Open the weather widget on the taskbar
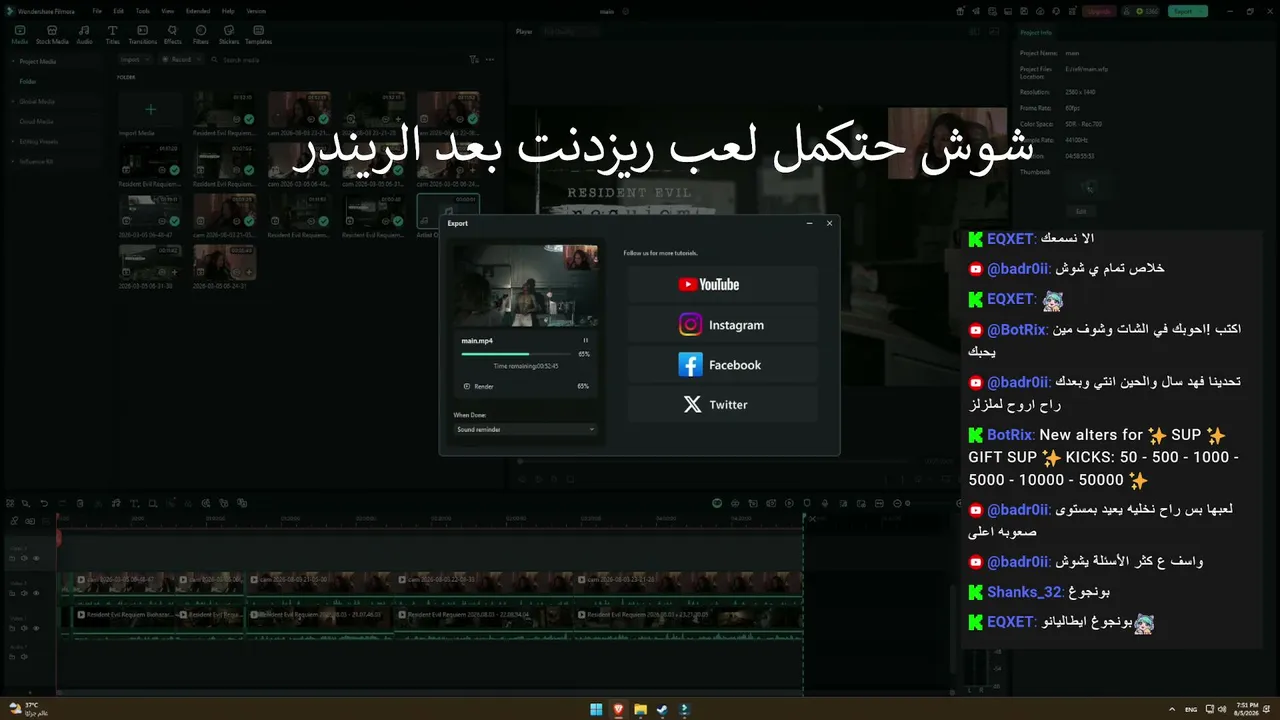Viewport: 1280px width, 720px height. coord(28,709)
